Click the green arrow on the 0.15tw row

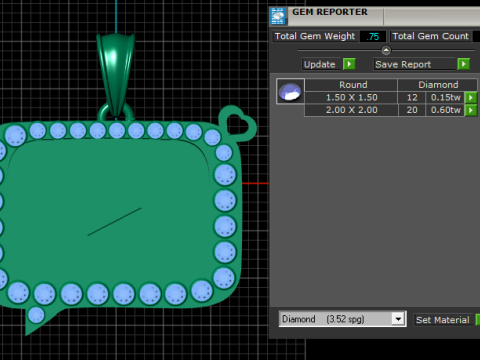(471, 98)
